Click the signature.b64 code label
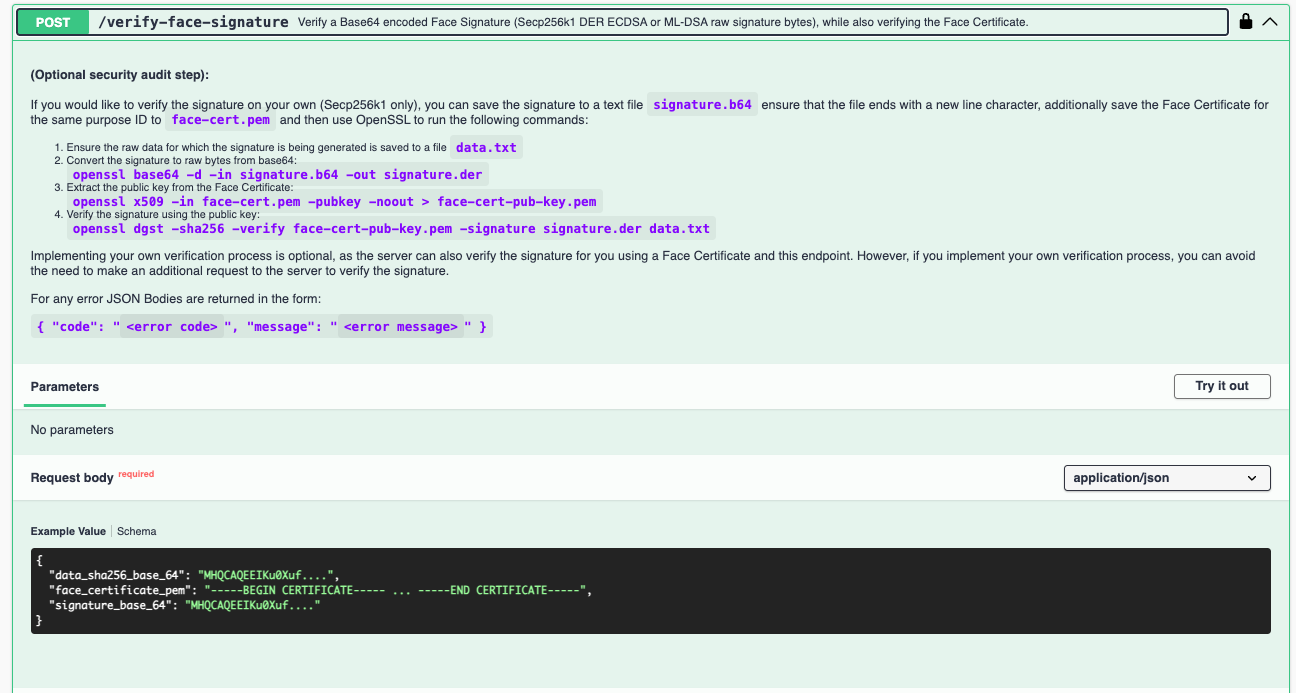Image resolution: width=1296 pixels, height=693 pixels. pyautogui.click(x=702, y=104)
